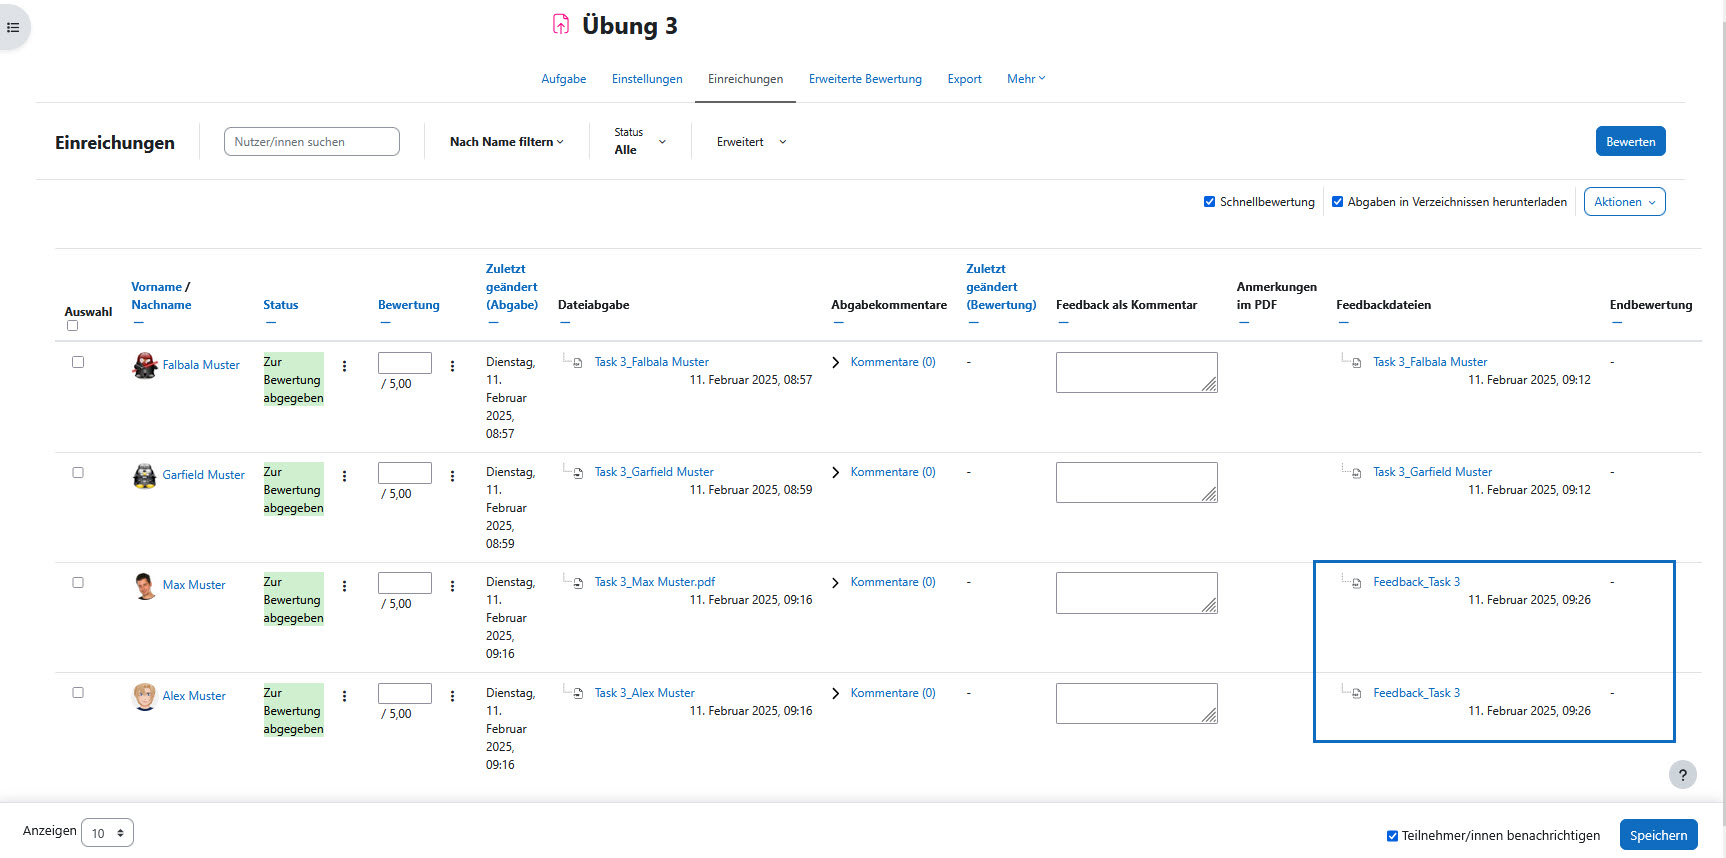Switch to the Erweiterte Bewertung tab
The width and height of the screenshot is (1726, 858).
pyautogui.click(x=865, y=79)
